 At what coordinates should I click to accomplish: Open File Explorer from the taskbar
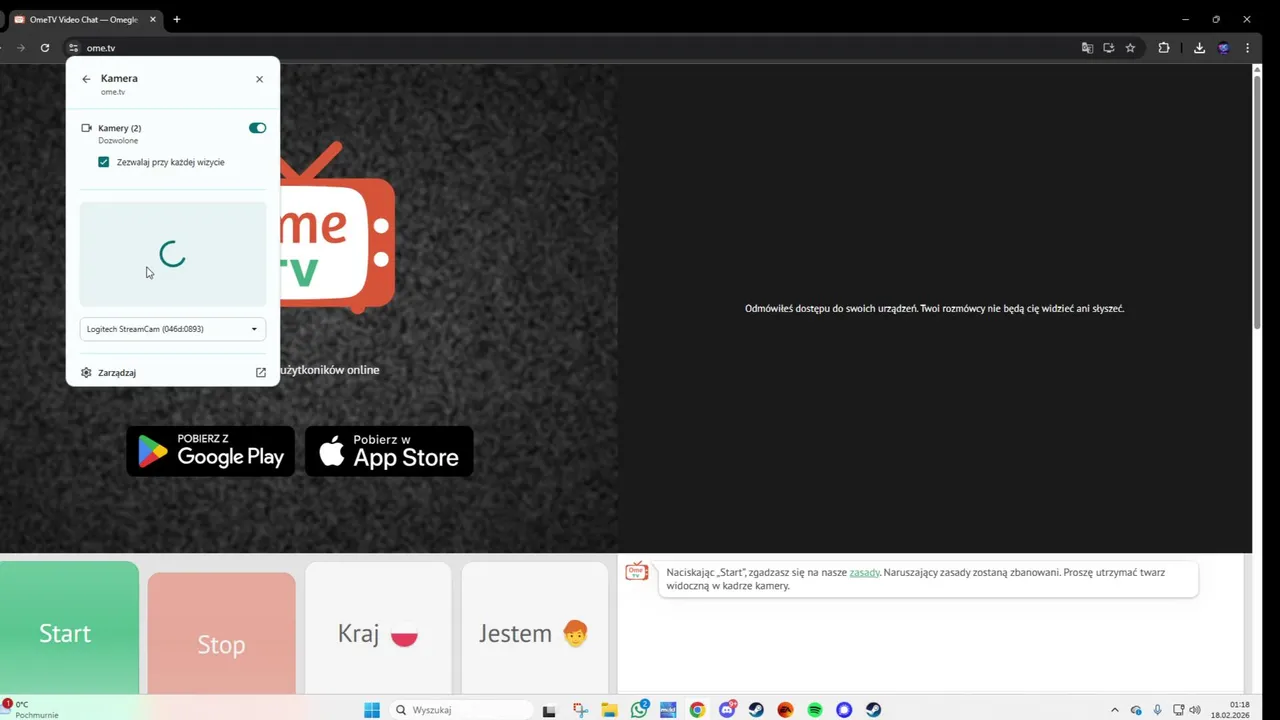coord(609,710)
